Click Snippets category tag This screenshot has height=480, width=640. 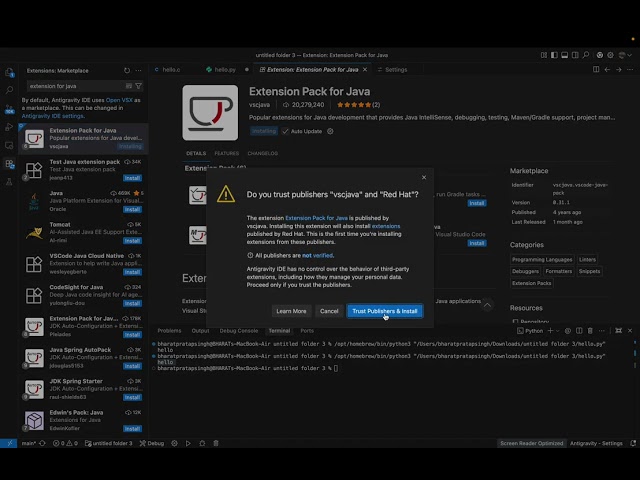pos(589,271)
